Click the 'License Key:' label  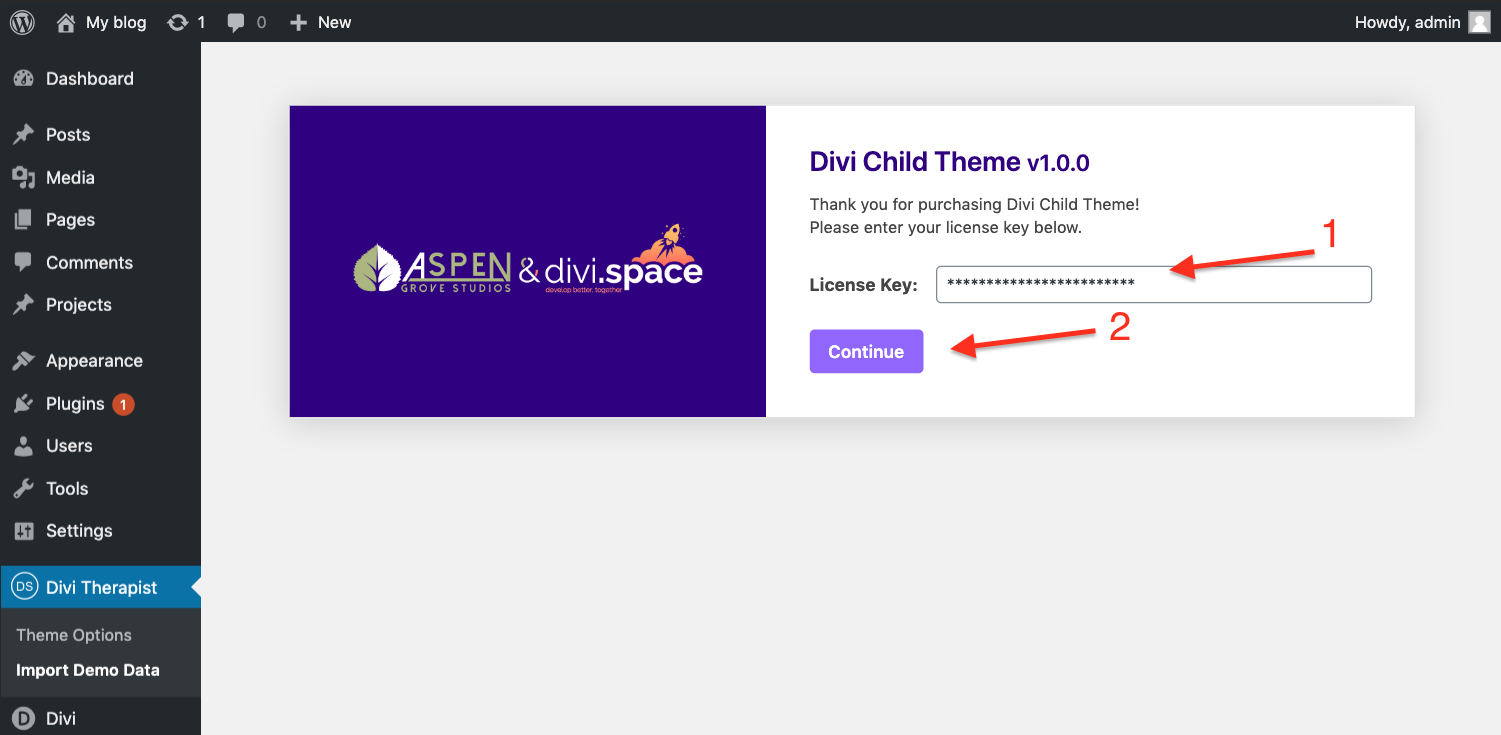click(863, 285)
